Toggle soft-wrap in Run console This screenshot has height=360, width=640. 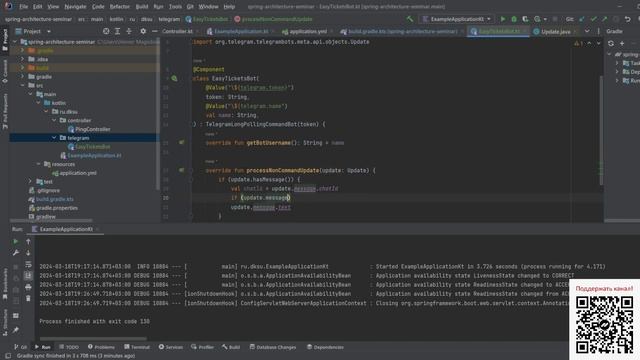pos(28,264)
